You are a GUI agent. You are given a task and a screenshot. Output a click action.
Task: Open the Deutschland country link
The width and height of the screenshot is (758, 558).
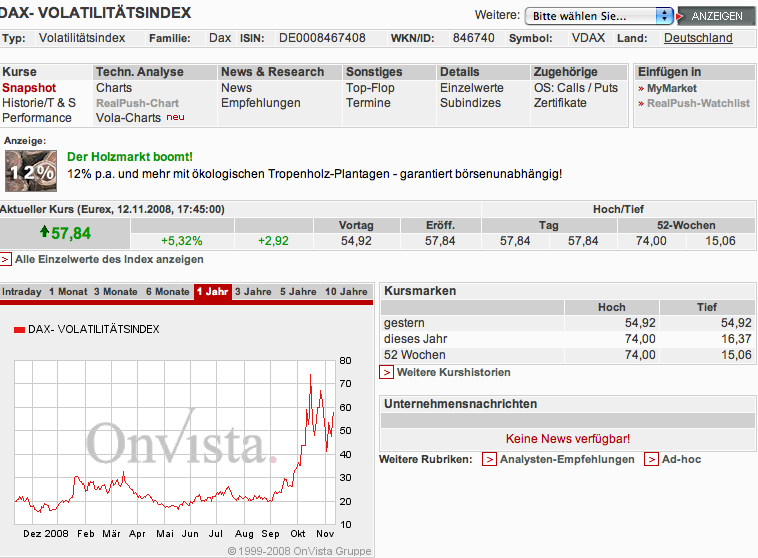click(698, 38)
